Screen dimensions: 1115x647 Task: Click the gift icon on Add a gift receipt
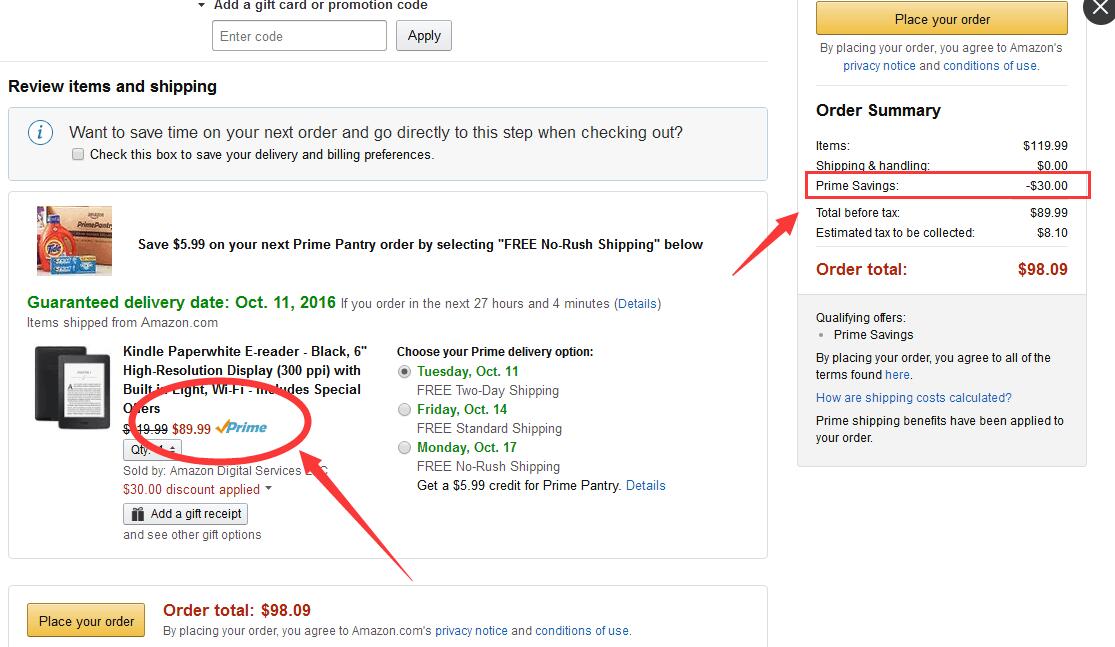[x=137, y=514]
